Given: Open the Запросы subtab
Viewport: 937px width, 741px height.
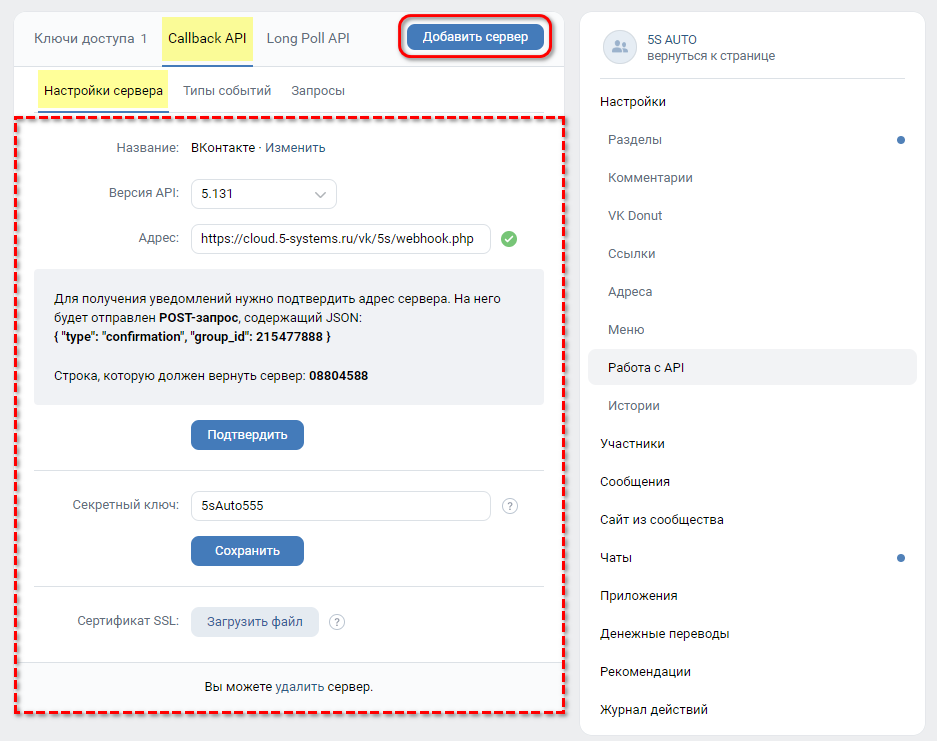Looking at the screenshot, I should click(x=318, y=91).
